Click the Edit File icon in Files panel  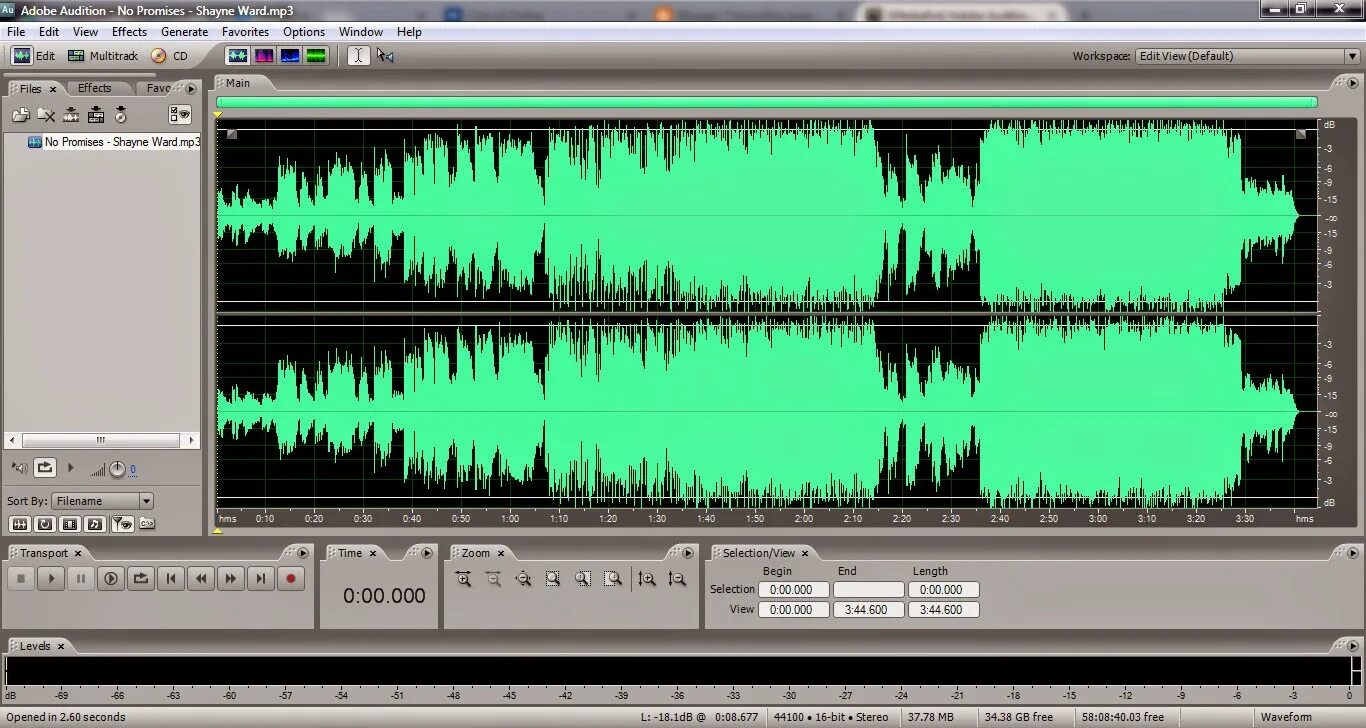click(71, 115)
